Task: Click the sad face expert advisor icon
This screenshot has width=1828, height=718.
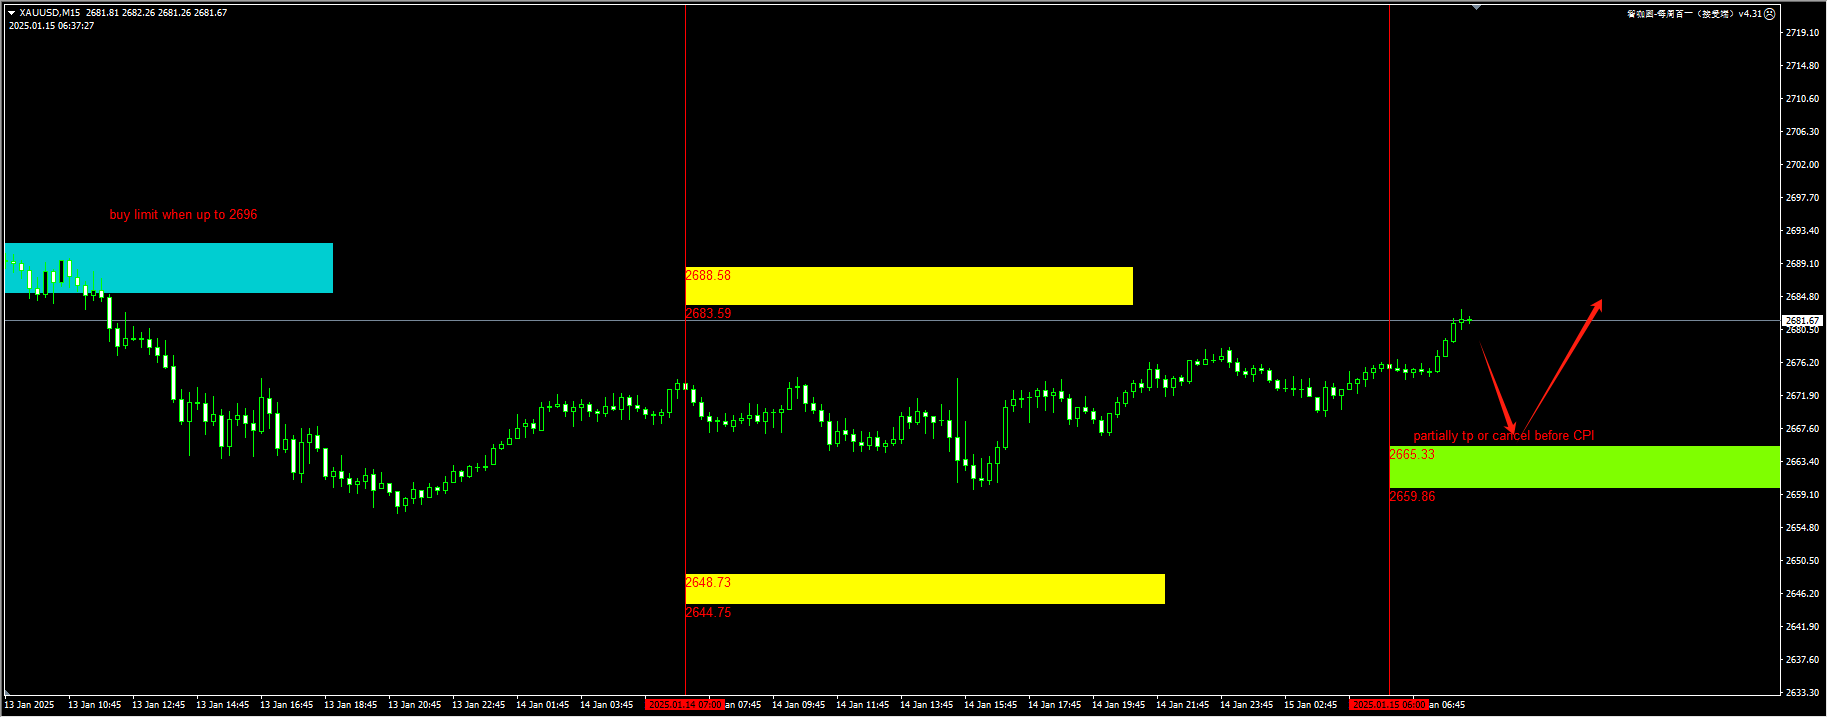Action: click(x=1769, y=14)
